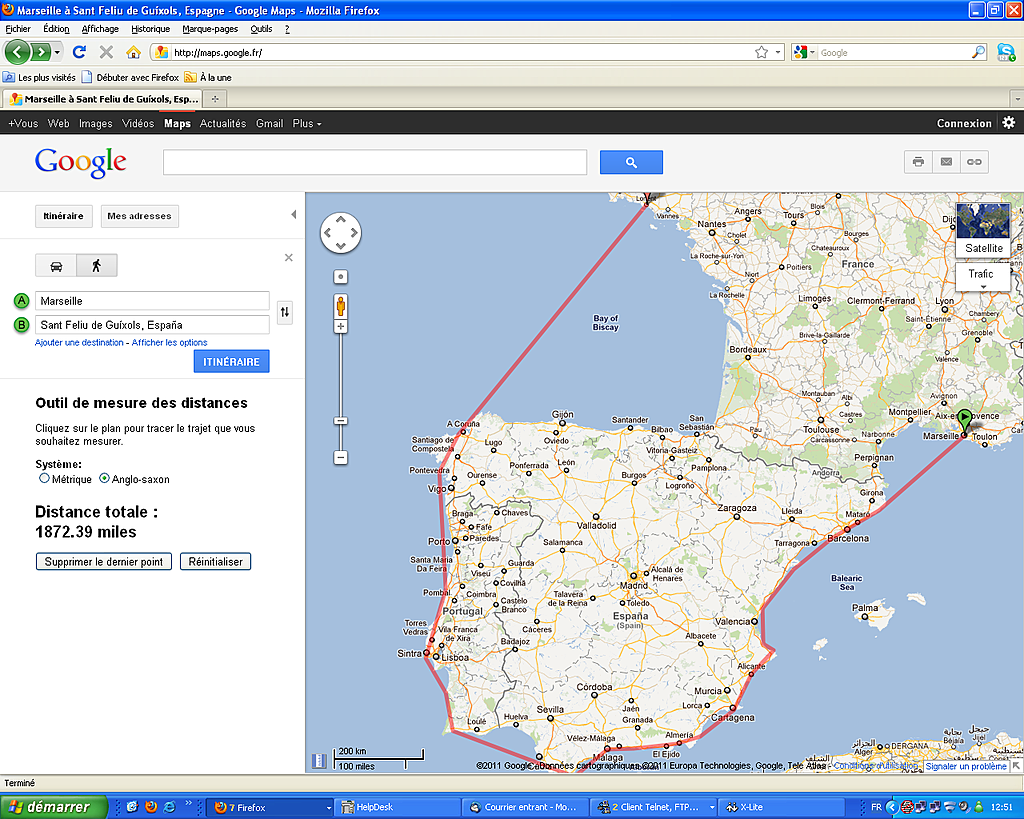
Task: Select the Métrique unit system
Action: point(44,478)
